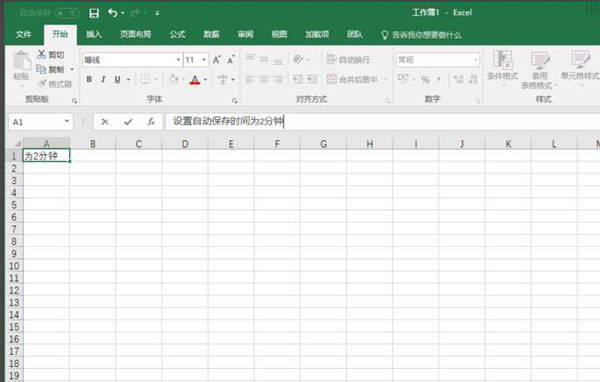Open the 公式 (Formulas) ribbon tab

point(177,34)
